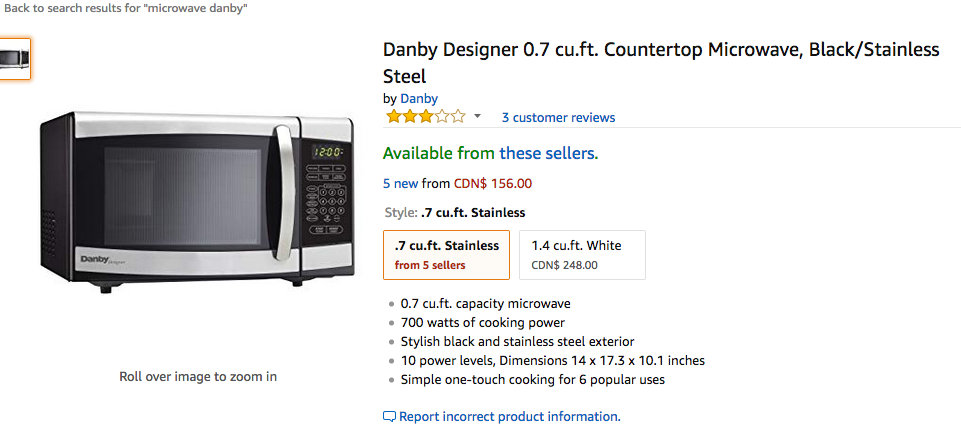Viewport: 961px width, 429px height.
Task: Click the 'these sellers' link
Action: 547,153
